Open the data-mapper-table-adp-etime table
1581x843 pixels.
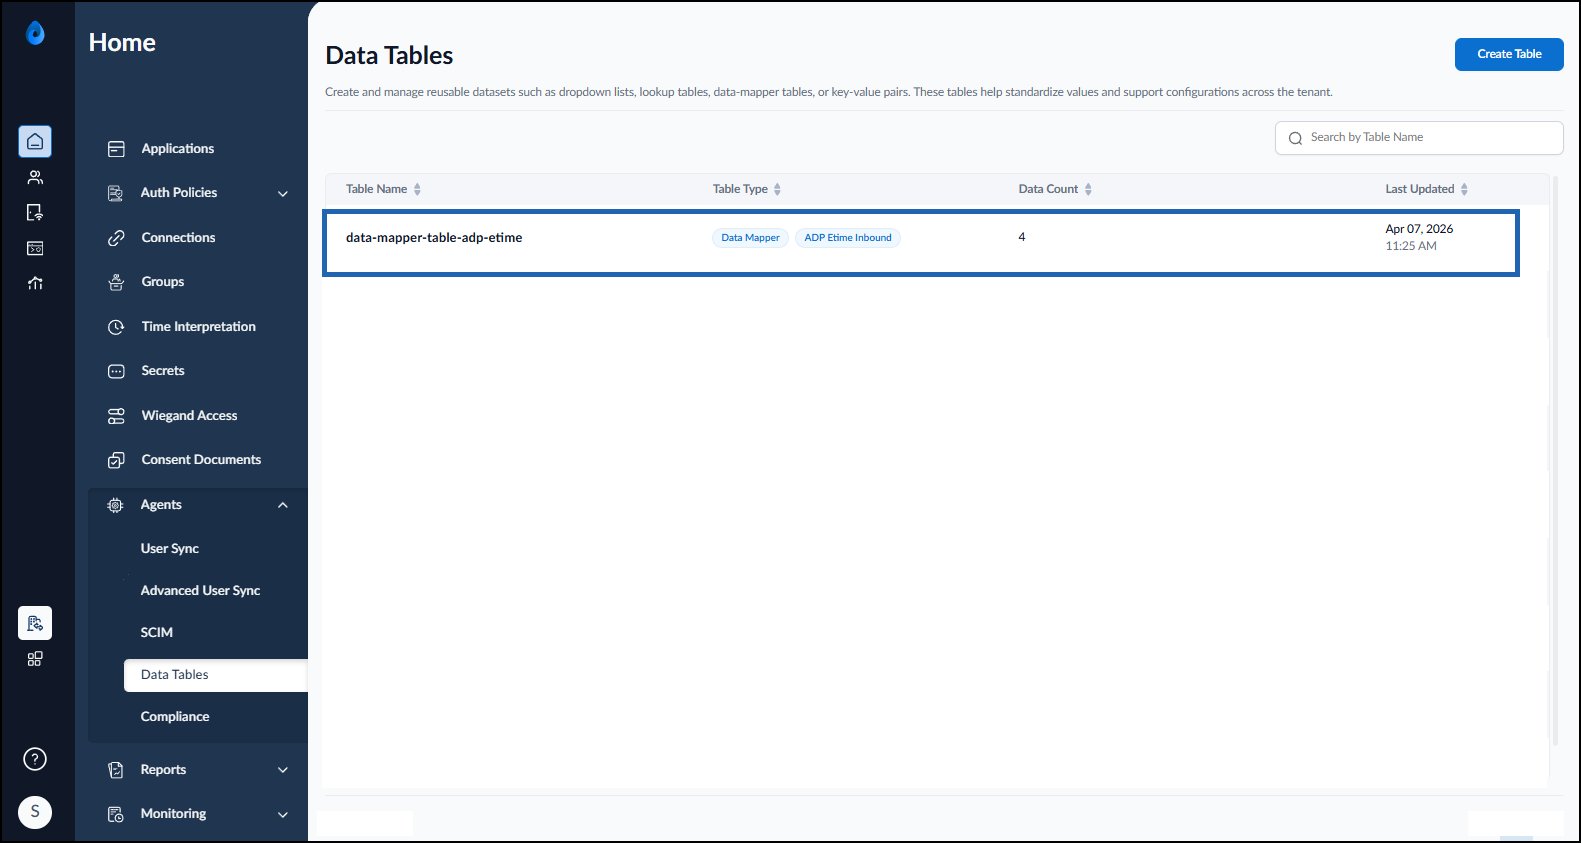434,238
